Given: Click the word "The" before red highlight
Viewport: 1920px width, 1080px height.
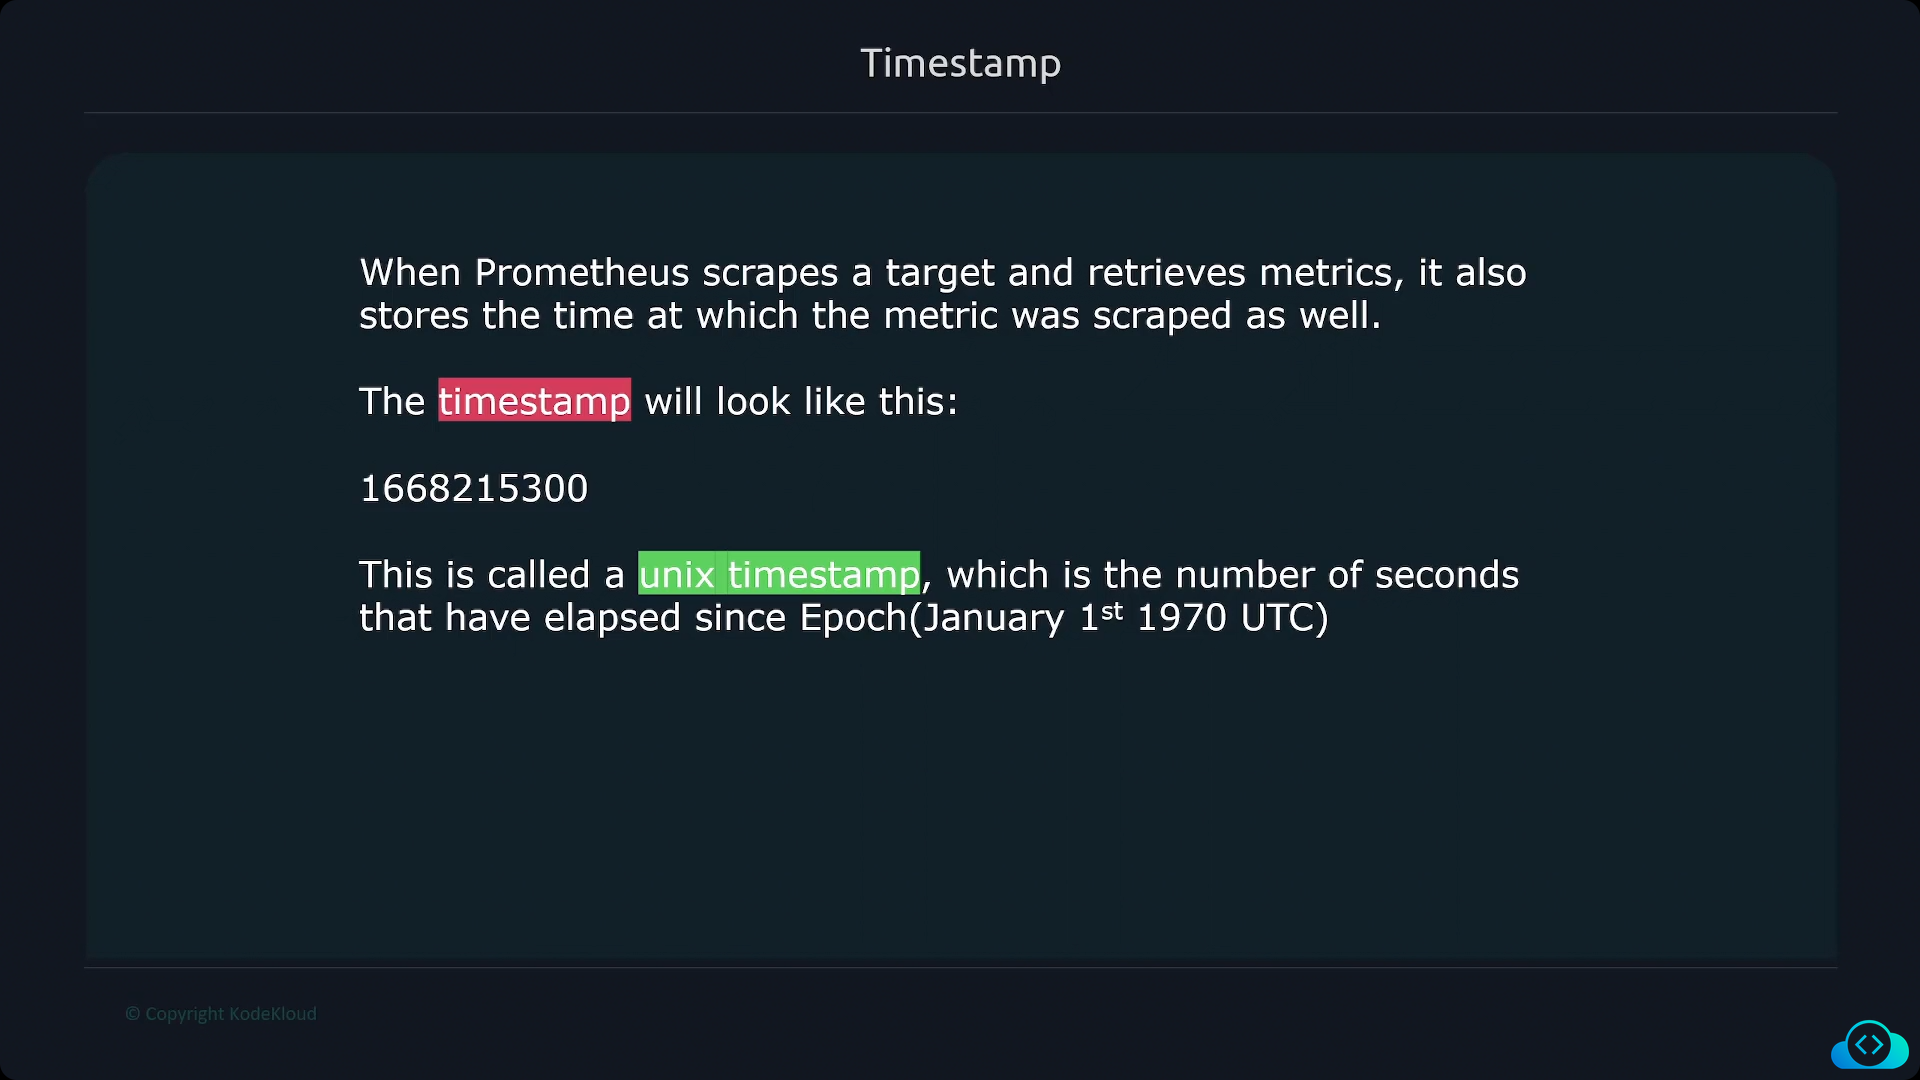Looking at the screenshot, I should pyautogui.click(x=392, y=401).
